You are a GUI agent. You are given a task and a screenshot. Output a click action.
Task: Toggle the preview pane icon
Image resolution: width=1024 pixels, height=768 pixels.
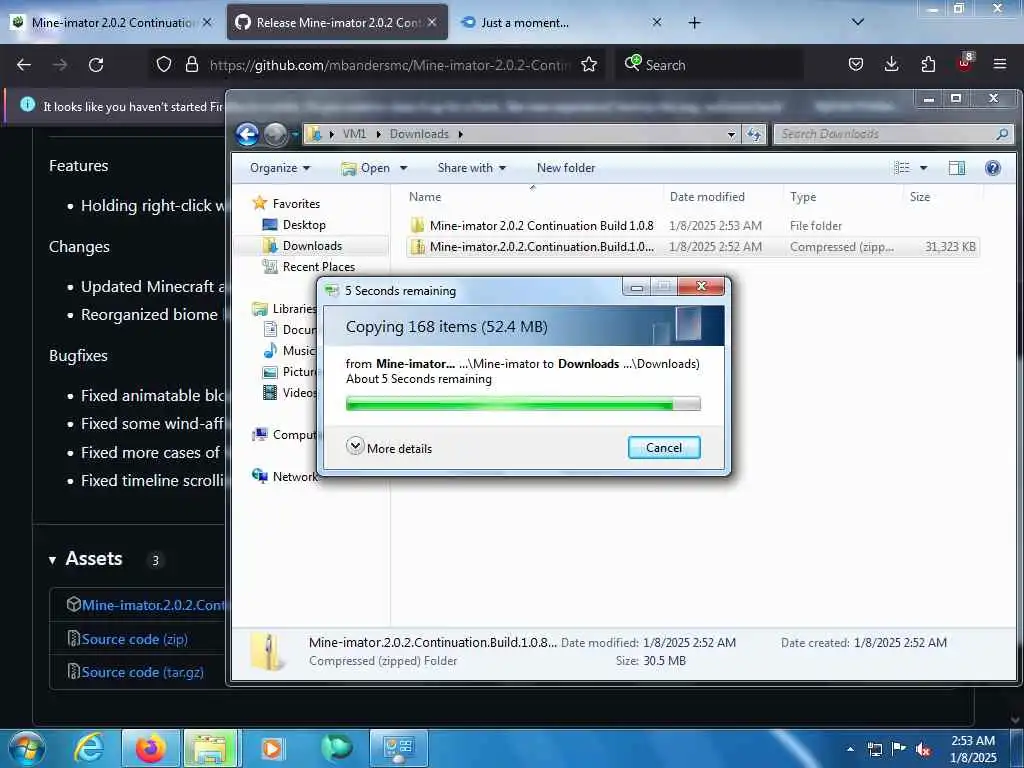pyautogui.click(x=957, y=168)
